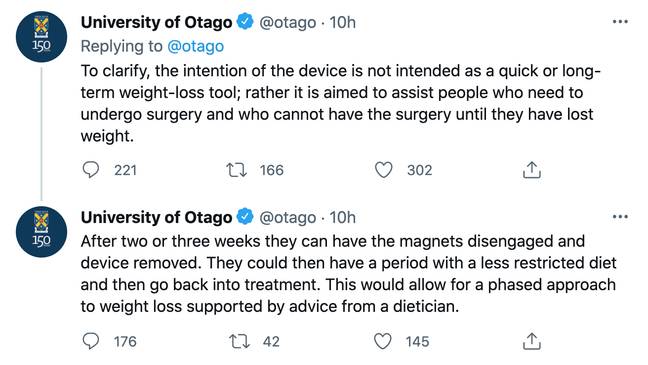The height and width of the screenshot is (365, 648).
Task: Retweet the second tweet with 42 retweets
Action: tap(239, 341)
